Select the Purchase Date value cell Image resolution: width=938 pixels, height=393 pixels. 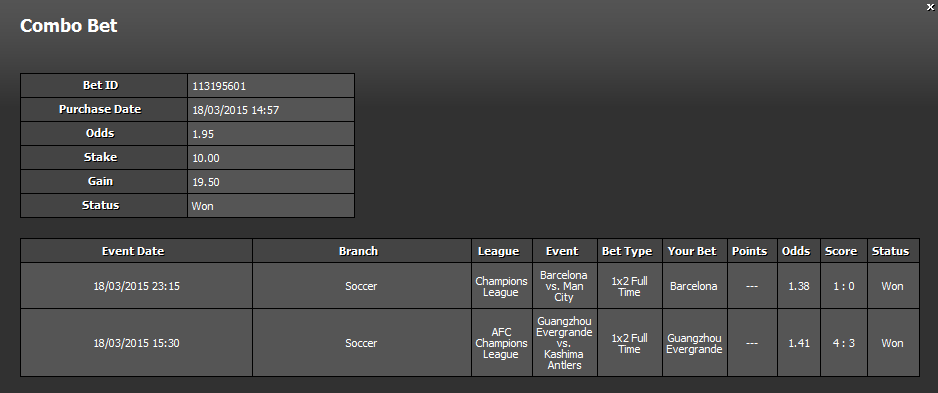271,109
